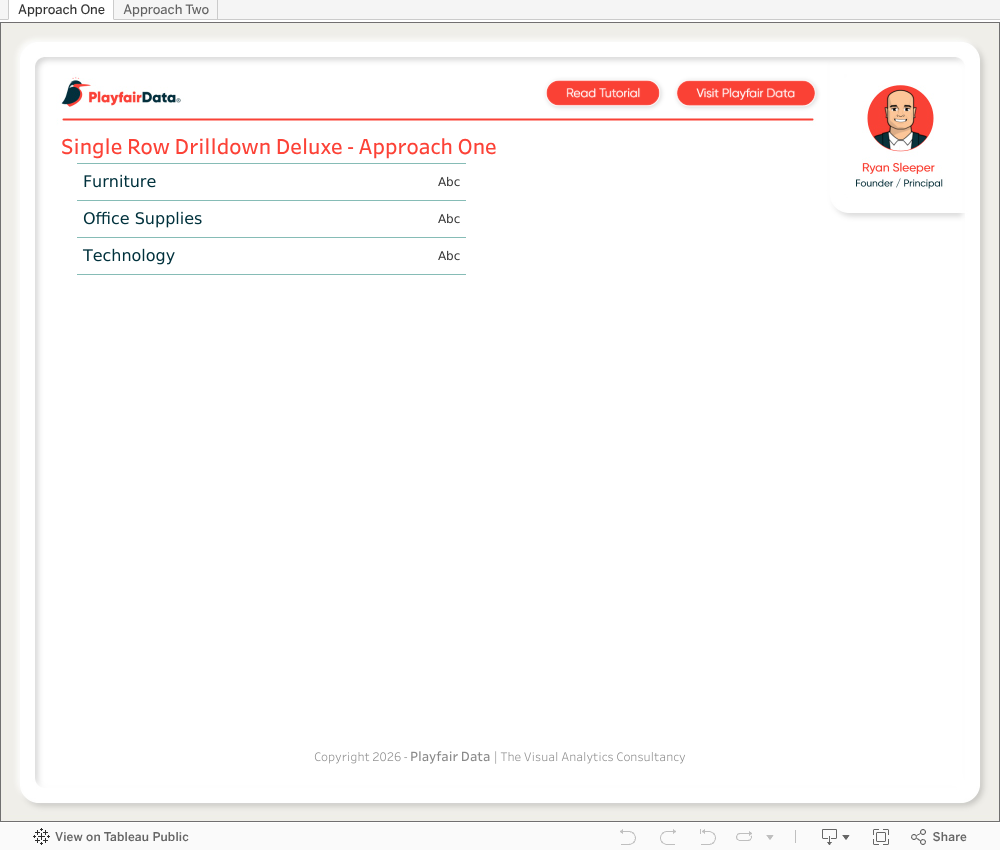Click the Playfair Data logo

tap(121, 94)
